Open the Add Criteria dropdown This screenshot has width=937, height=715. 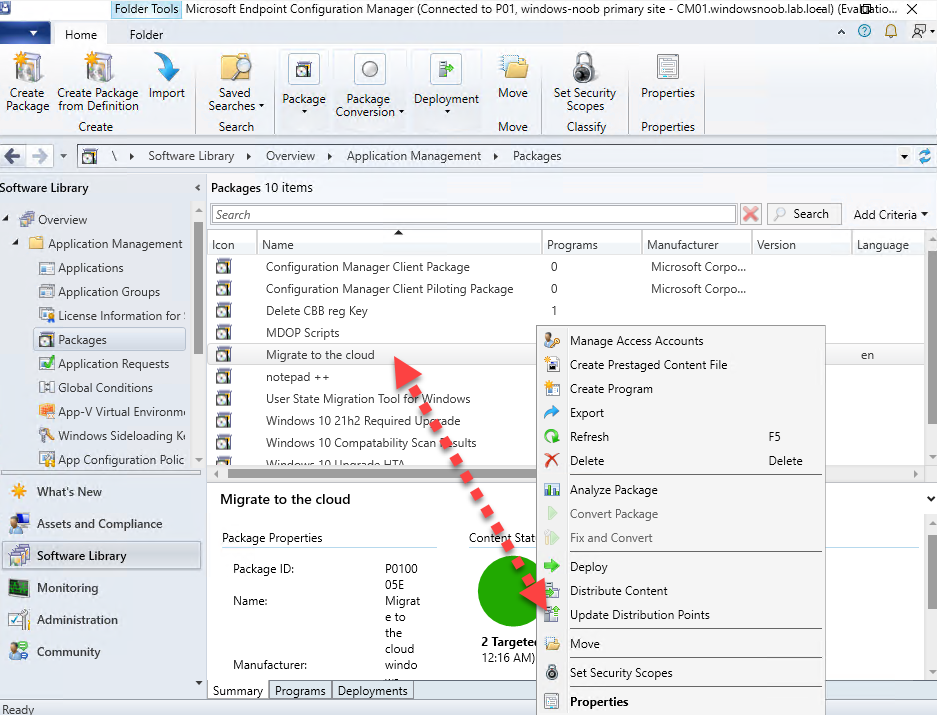point(890,215)
